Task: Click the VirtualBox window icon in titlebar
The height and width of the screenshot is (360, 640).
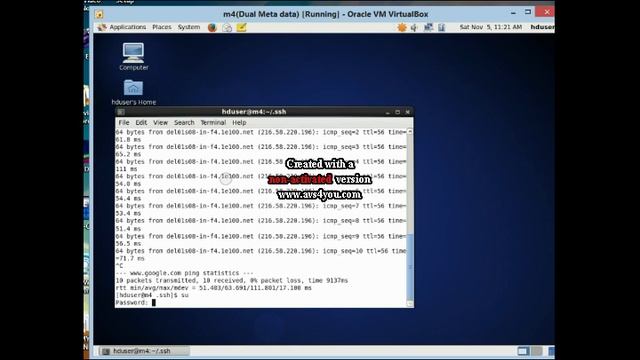Action: pos(99,14)
